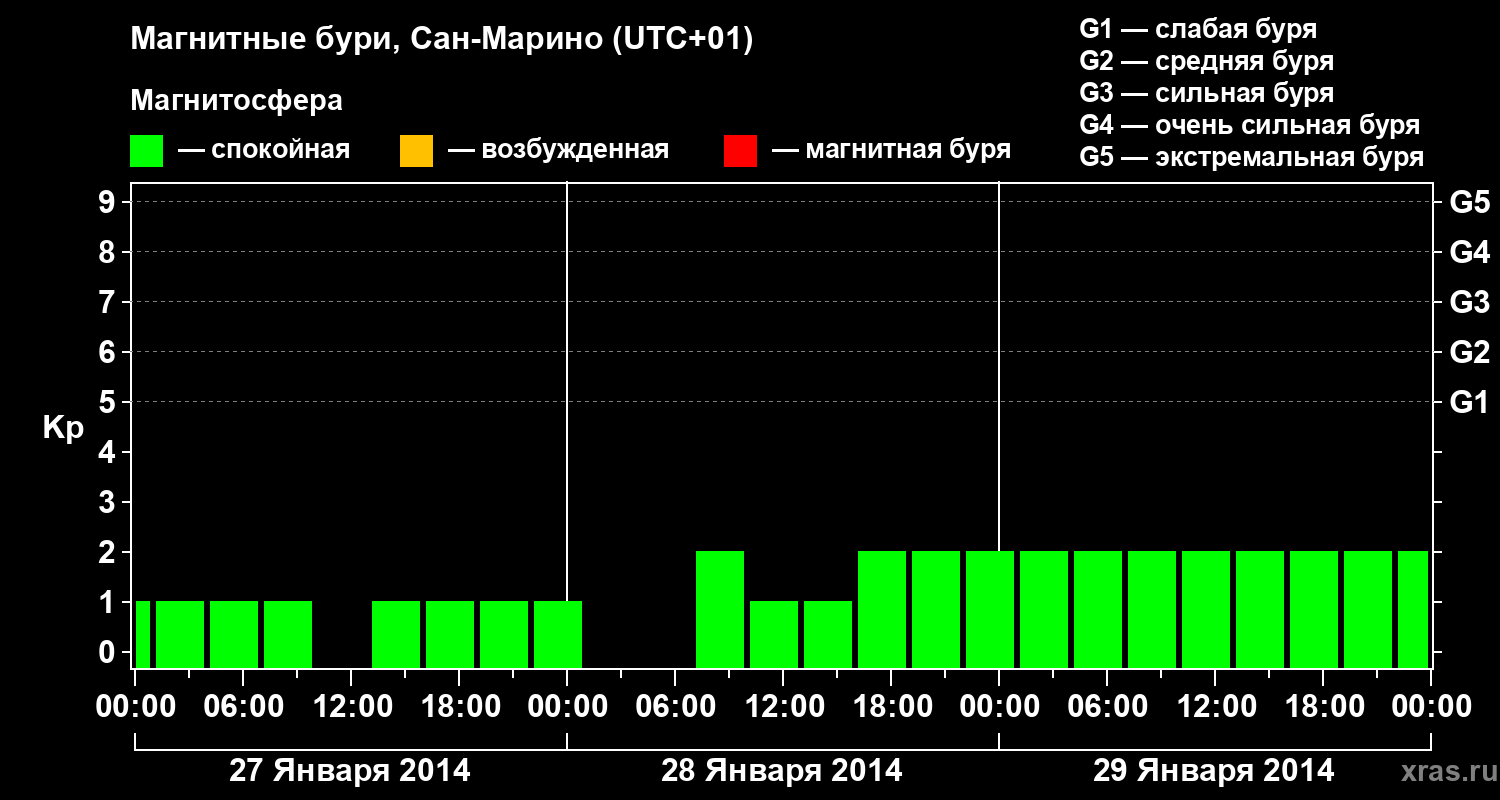Click the right-axis label G2
Screen dimensions: 1500x800
(x=1469, y=352)
